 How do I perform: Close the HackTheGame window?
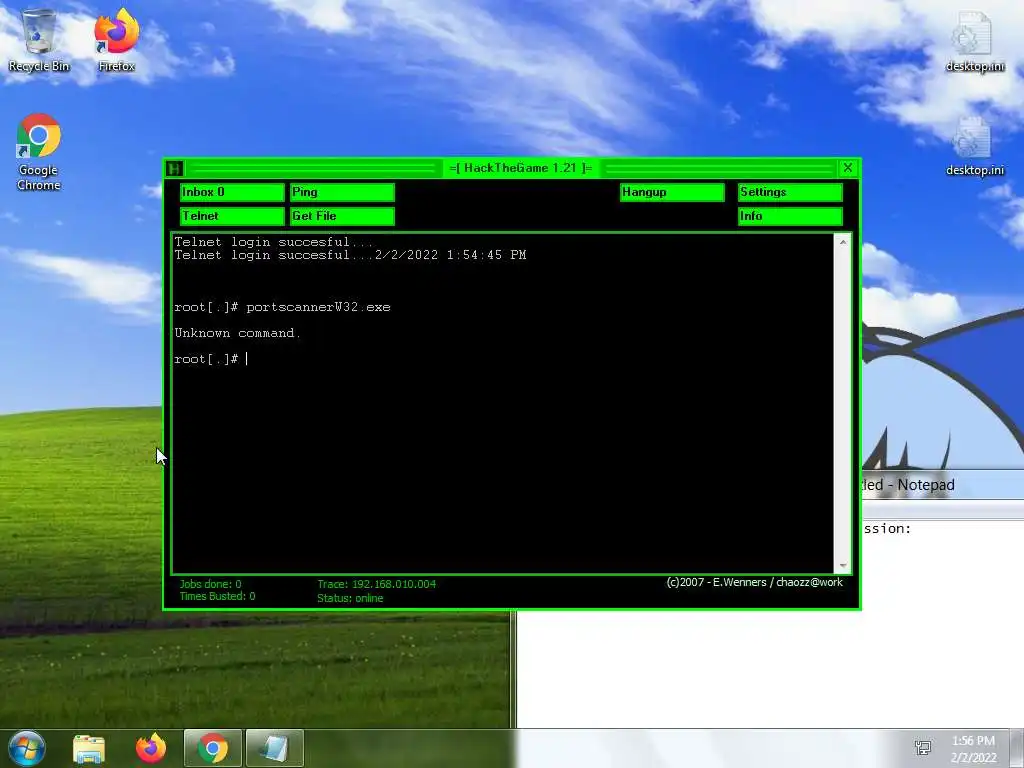(848, 168)
